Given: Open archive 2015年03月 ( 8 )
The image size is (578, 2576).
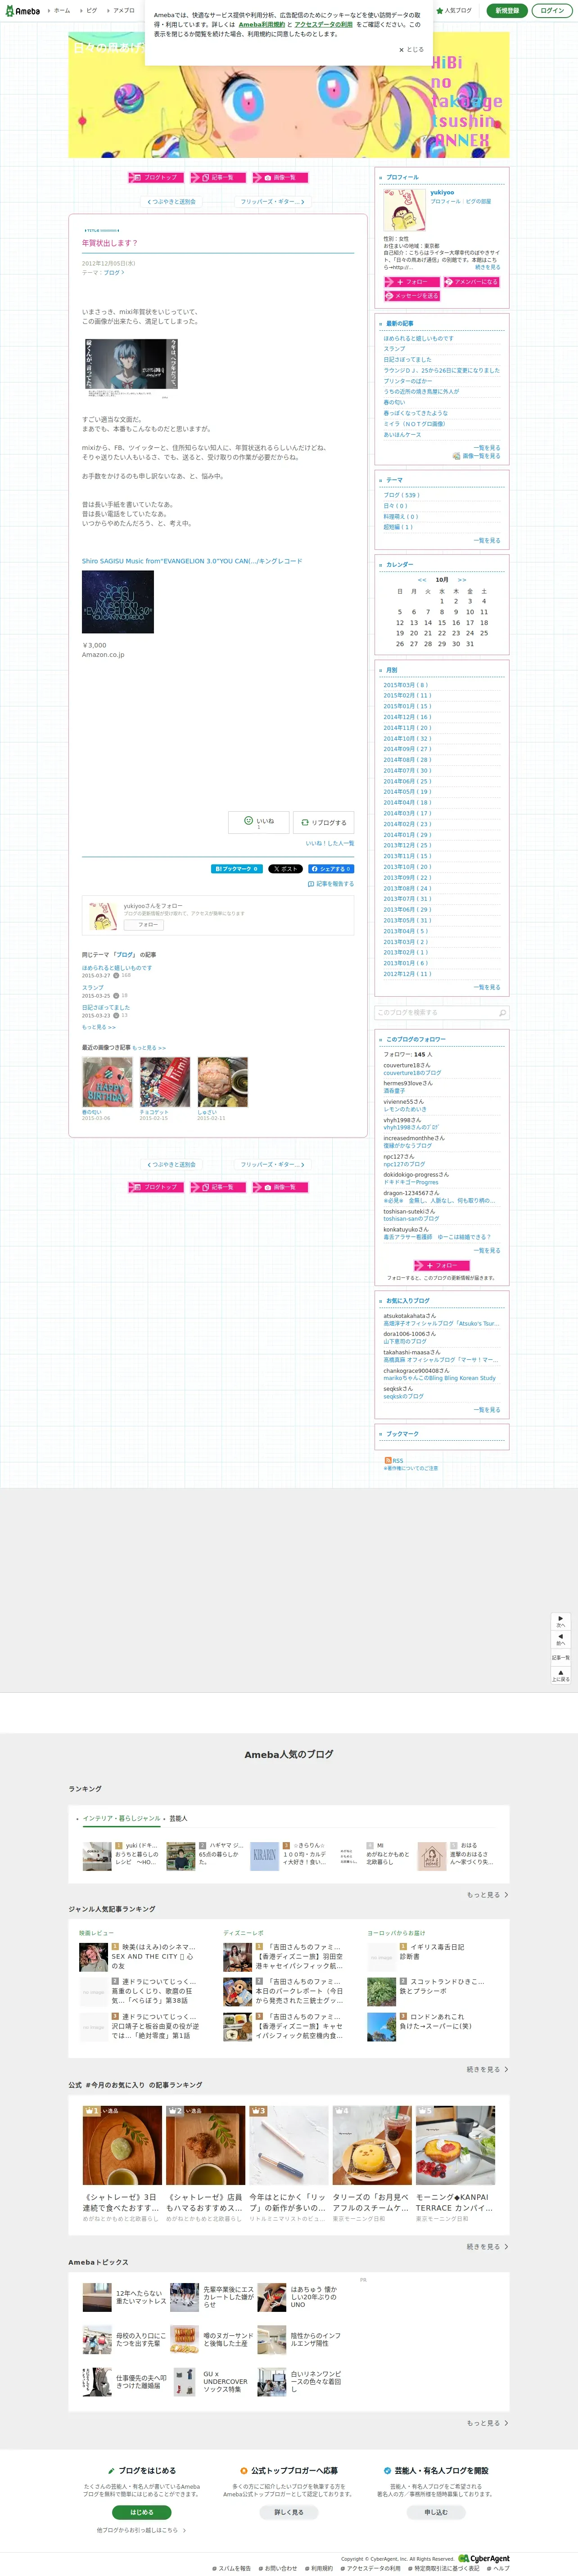Looking at the screenshot, I should 405,685.
